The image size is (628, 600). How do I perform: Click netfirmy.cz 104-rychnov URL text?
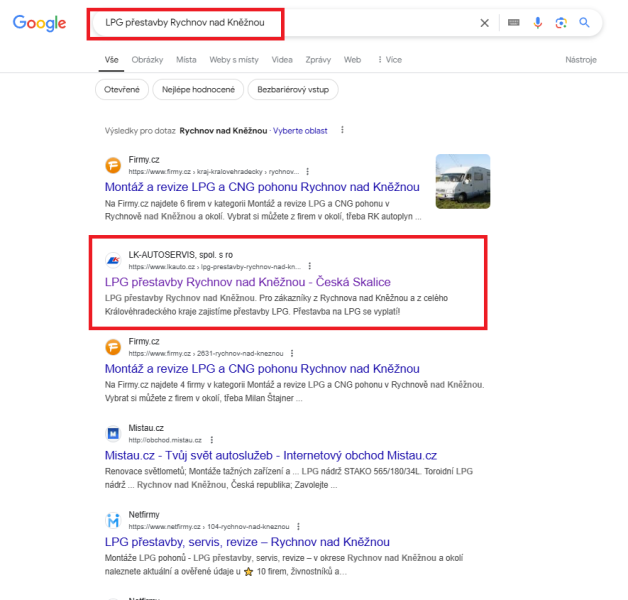[x=209, y=526]
